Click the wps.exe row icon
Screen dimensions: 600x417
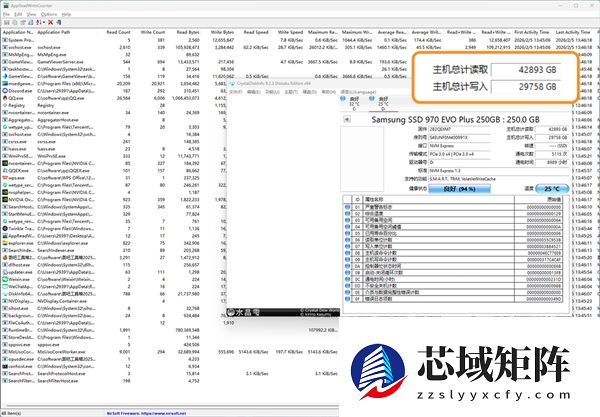(x=5, y=178)
